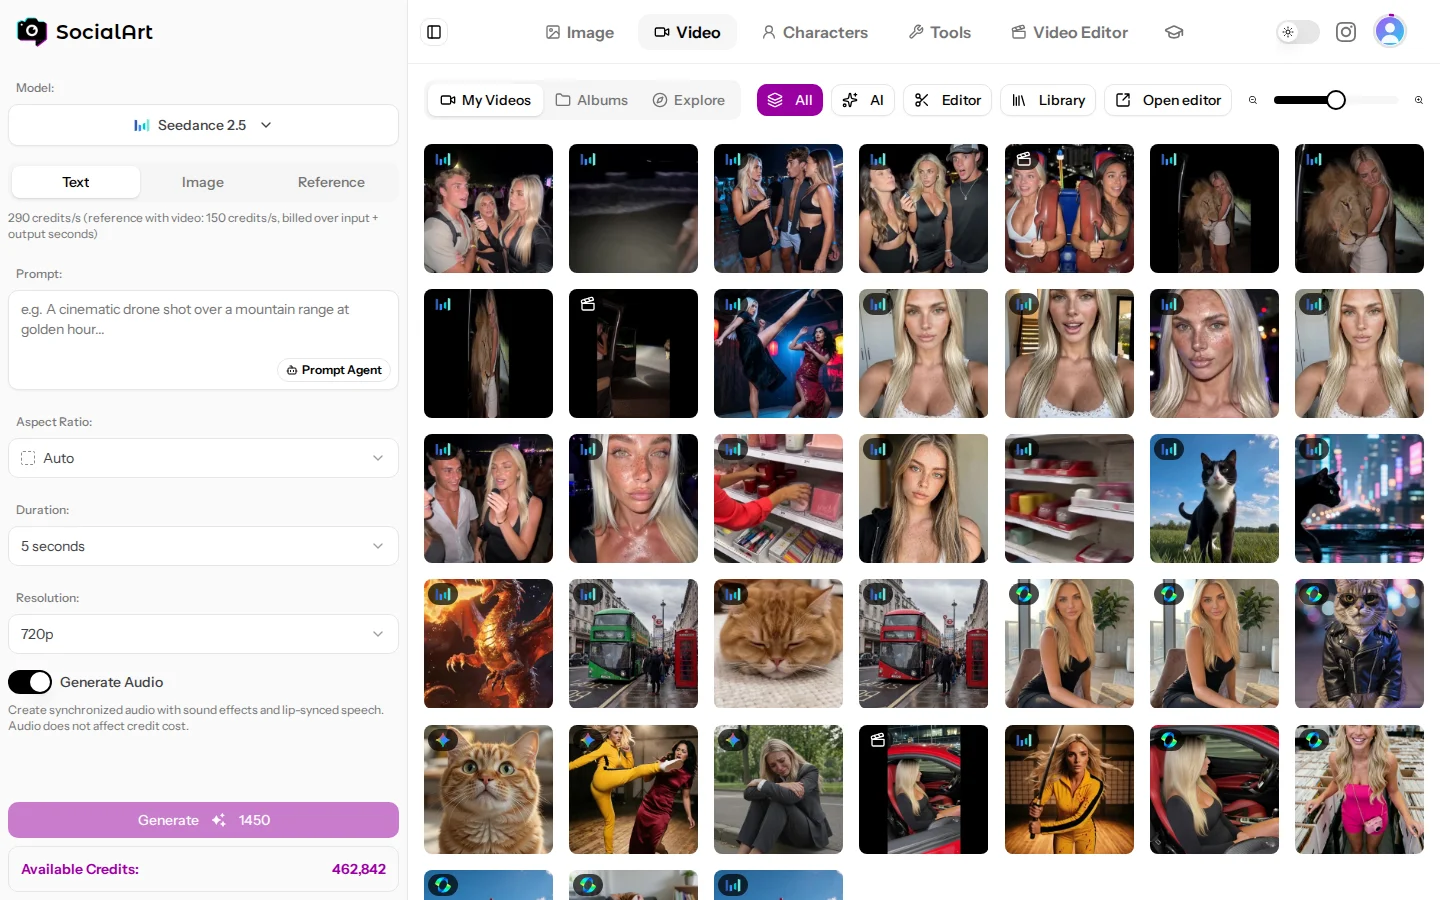Open the Seedance 2.5 model dropdown

click(x=203, y=125)
